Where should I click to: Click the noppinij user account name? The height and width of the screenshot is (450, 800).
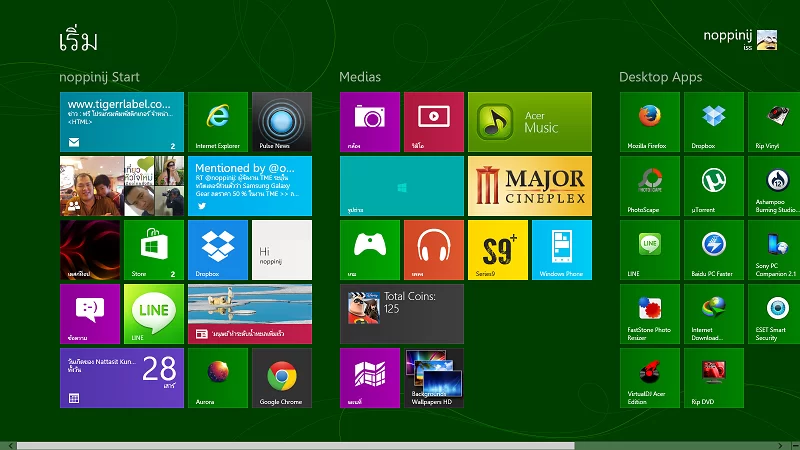click(x=728, y=36)
